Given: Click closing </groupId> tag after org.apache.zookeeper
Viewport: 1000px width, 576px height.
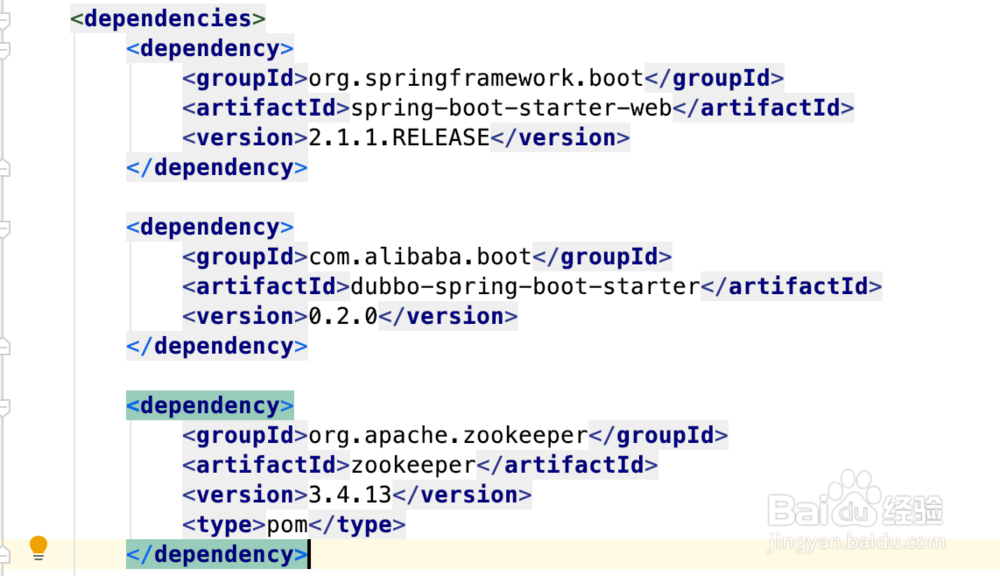Looking at the screenshot, I should [x=658, y=435].
